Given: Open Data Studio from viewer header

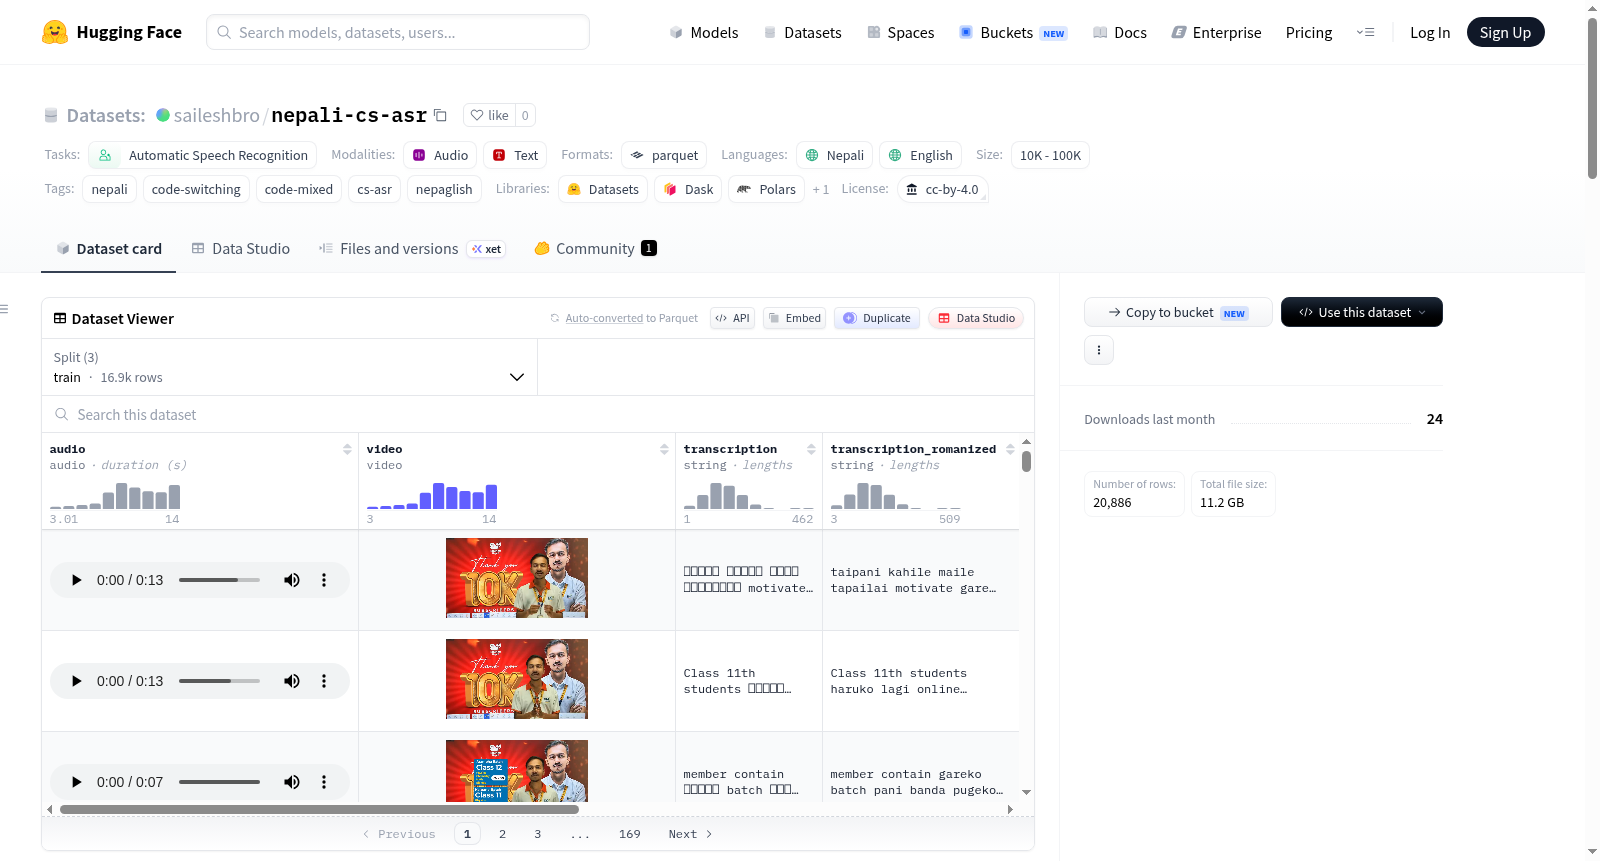Looking at the screenshot, I should coord(975,318).
